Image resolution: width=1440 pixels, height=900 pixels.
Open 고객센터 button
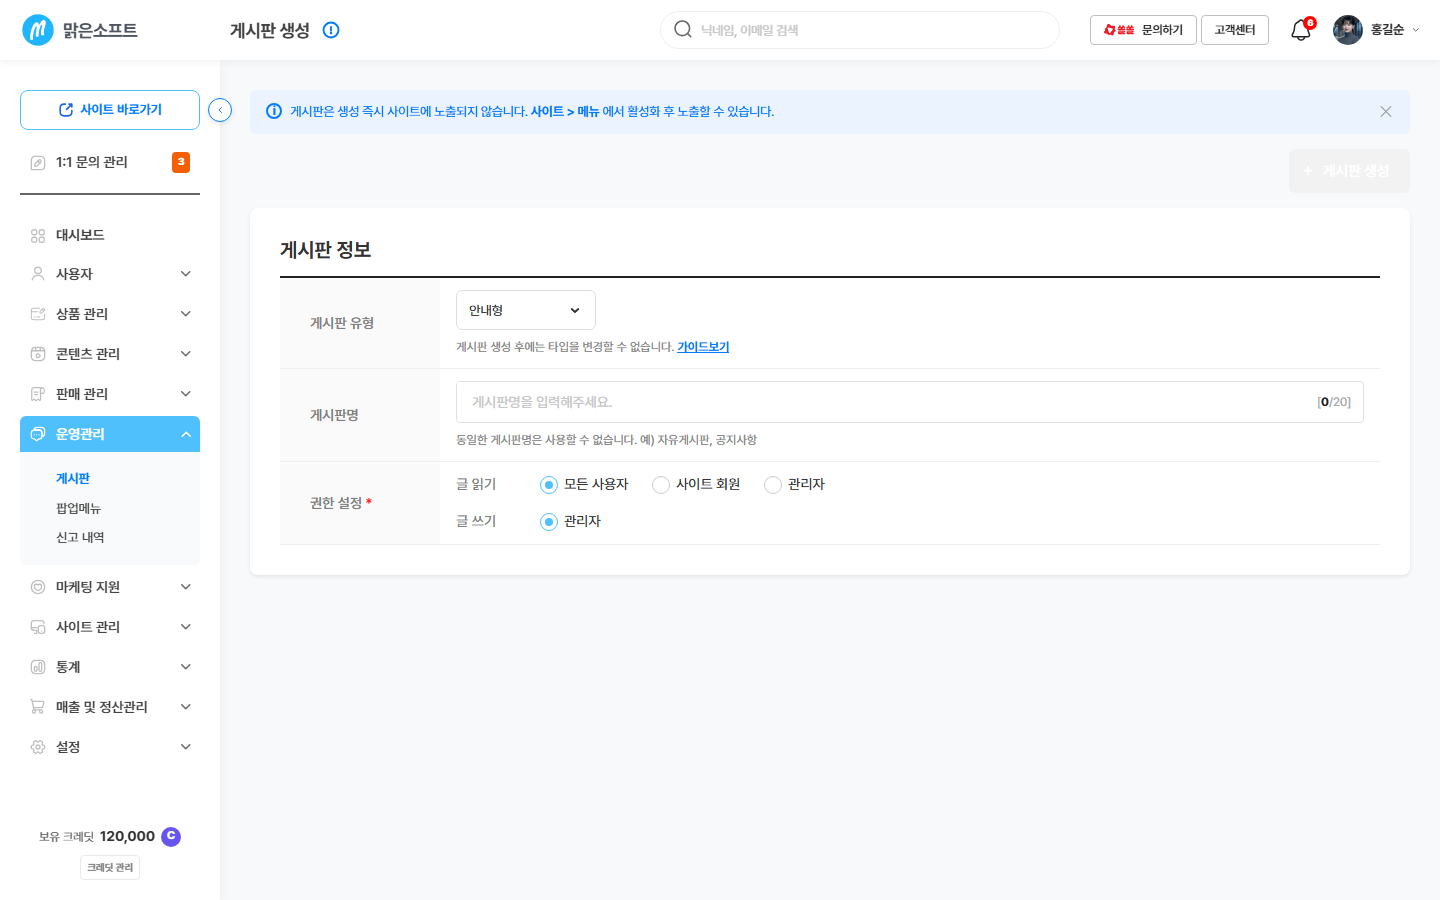coord(1235,30)
